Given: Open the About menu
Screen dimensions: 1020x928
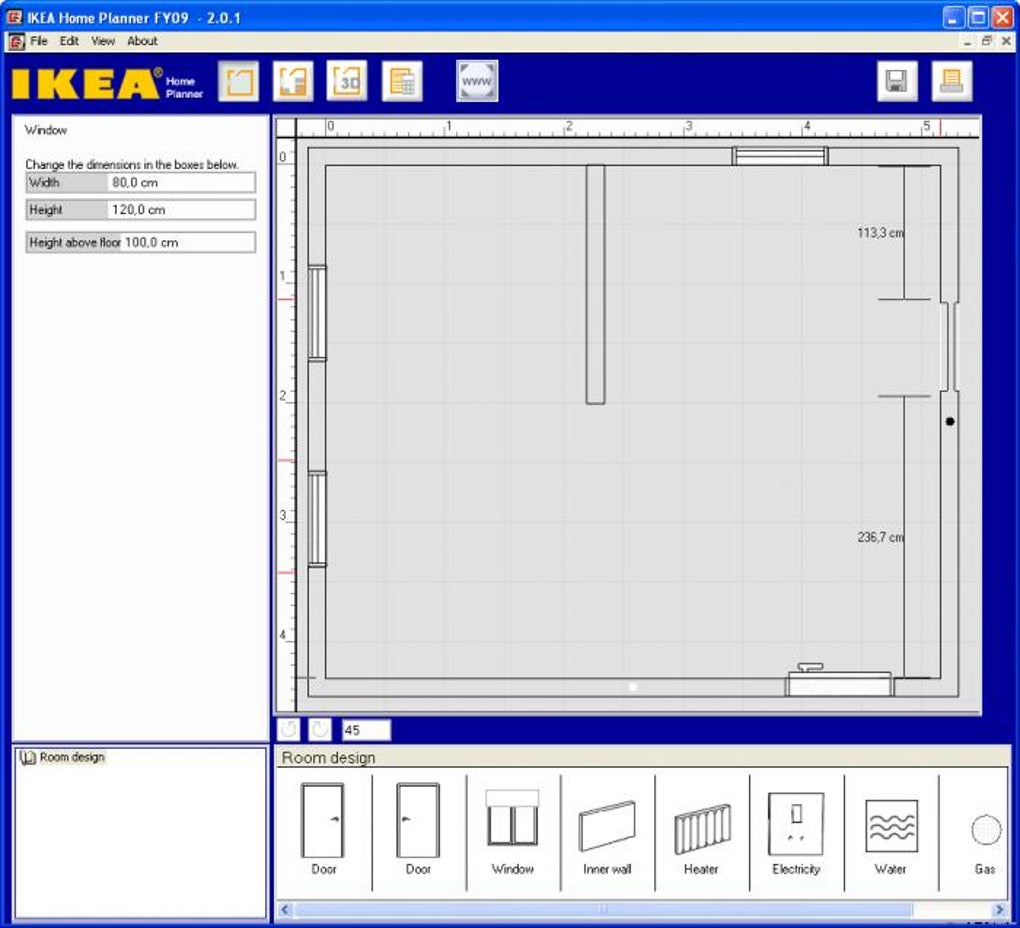Looking at the screenshot, I should coord(142,41).
